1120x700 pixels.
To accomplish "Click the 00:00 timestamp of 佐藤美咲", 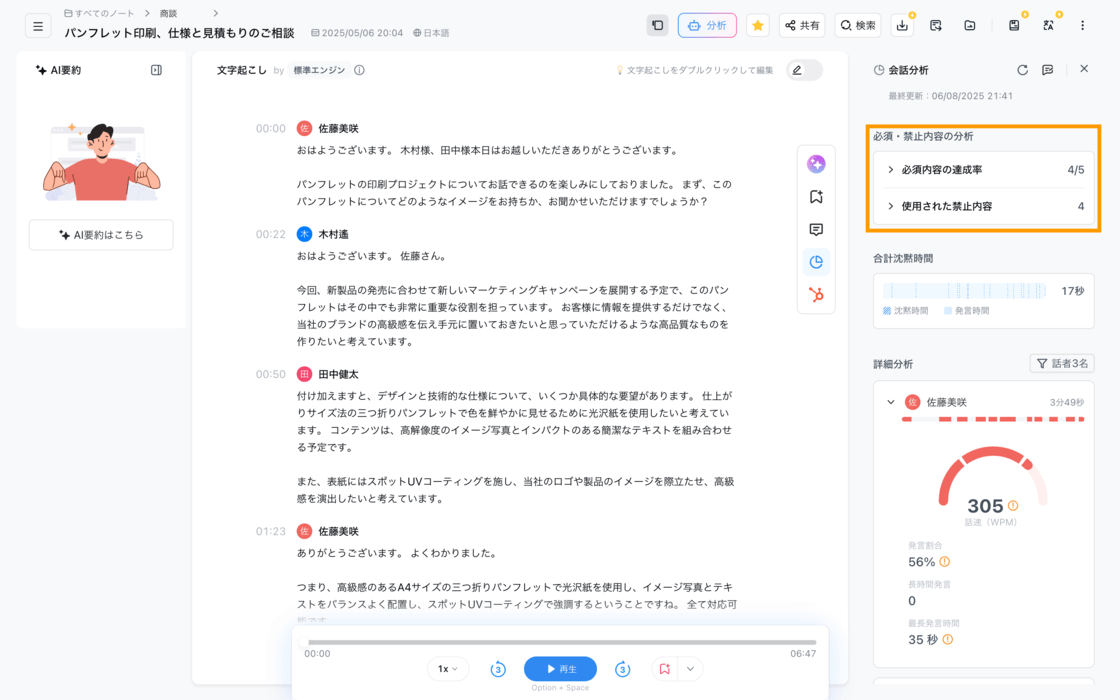I will coord(271,129).
